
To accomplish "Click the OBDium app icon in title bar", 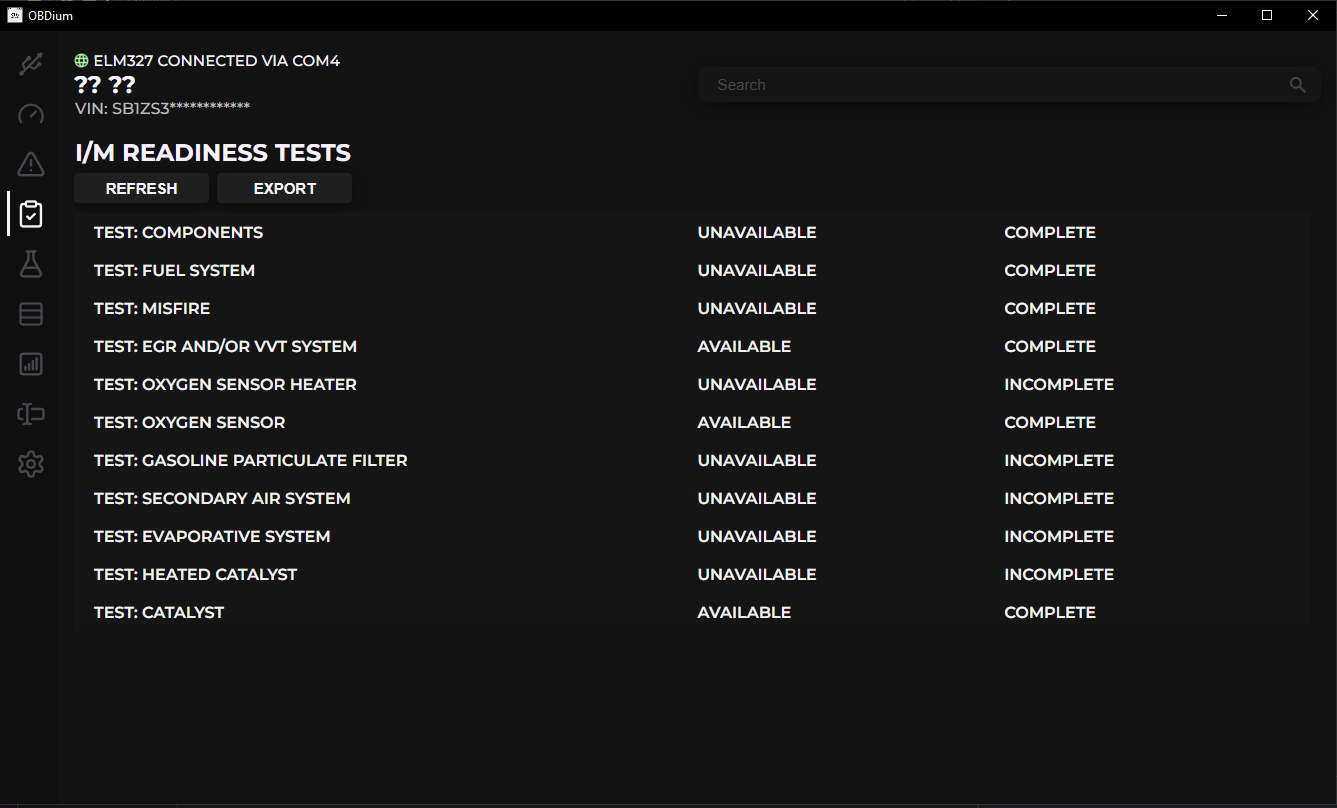I will 15,15.
